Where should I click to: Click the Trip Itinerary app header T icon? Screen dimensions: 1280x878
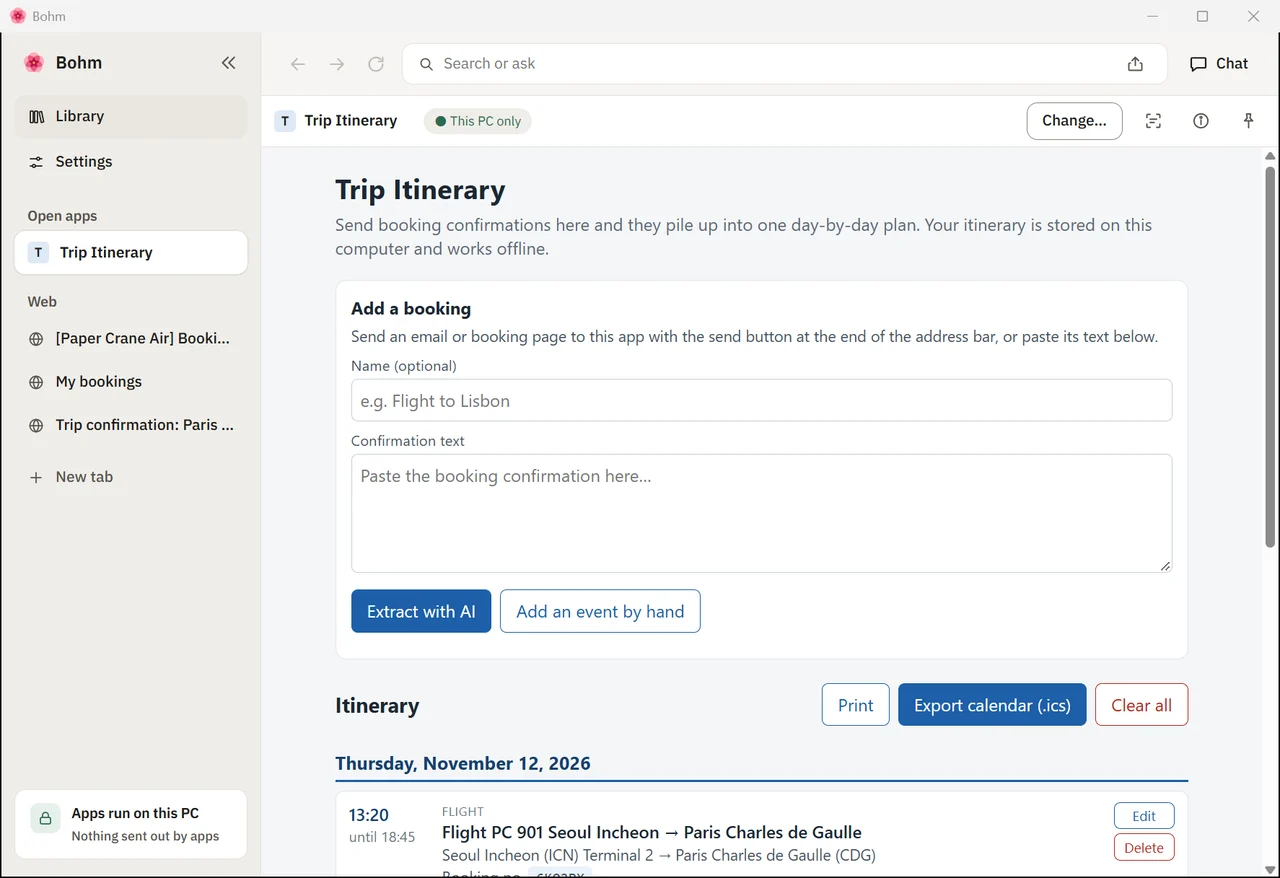pos(285,121)
